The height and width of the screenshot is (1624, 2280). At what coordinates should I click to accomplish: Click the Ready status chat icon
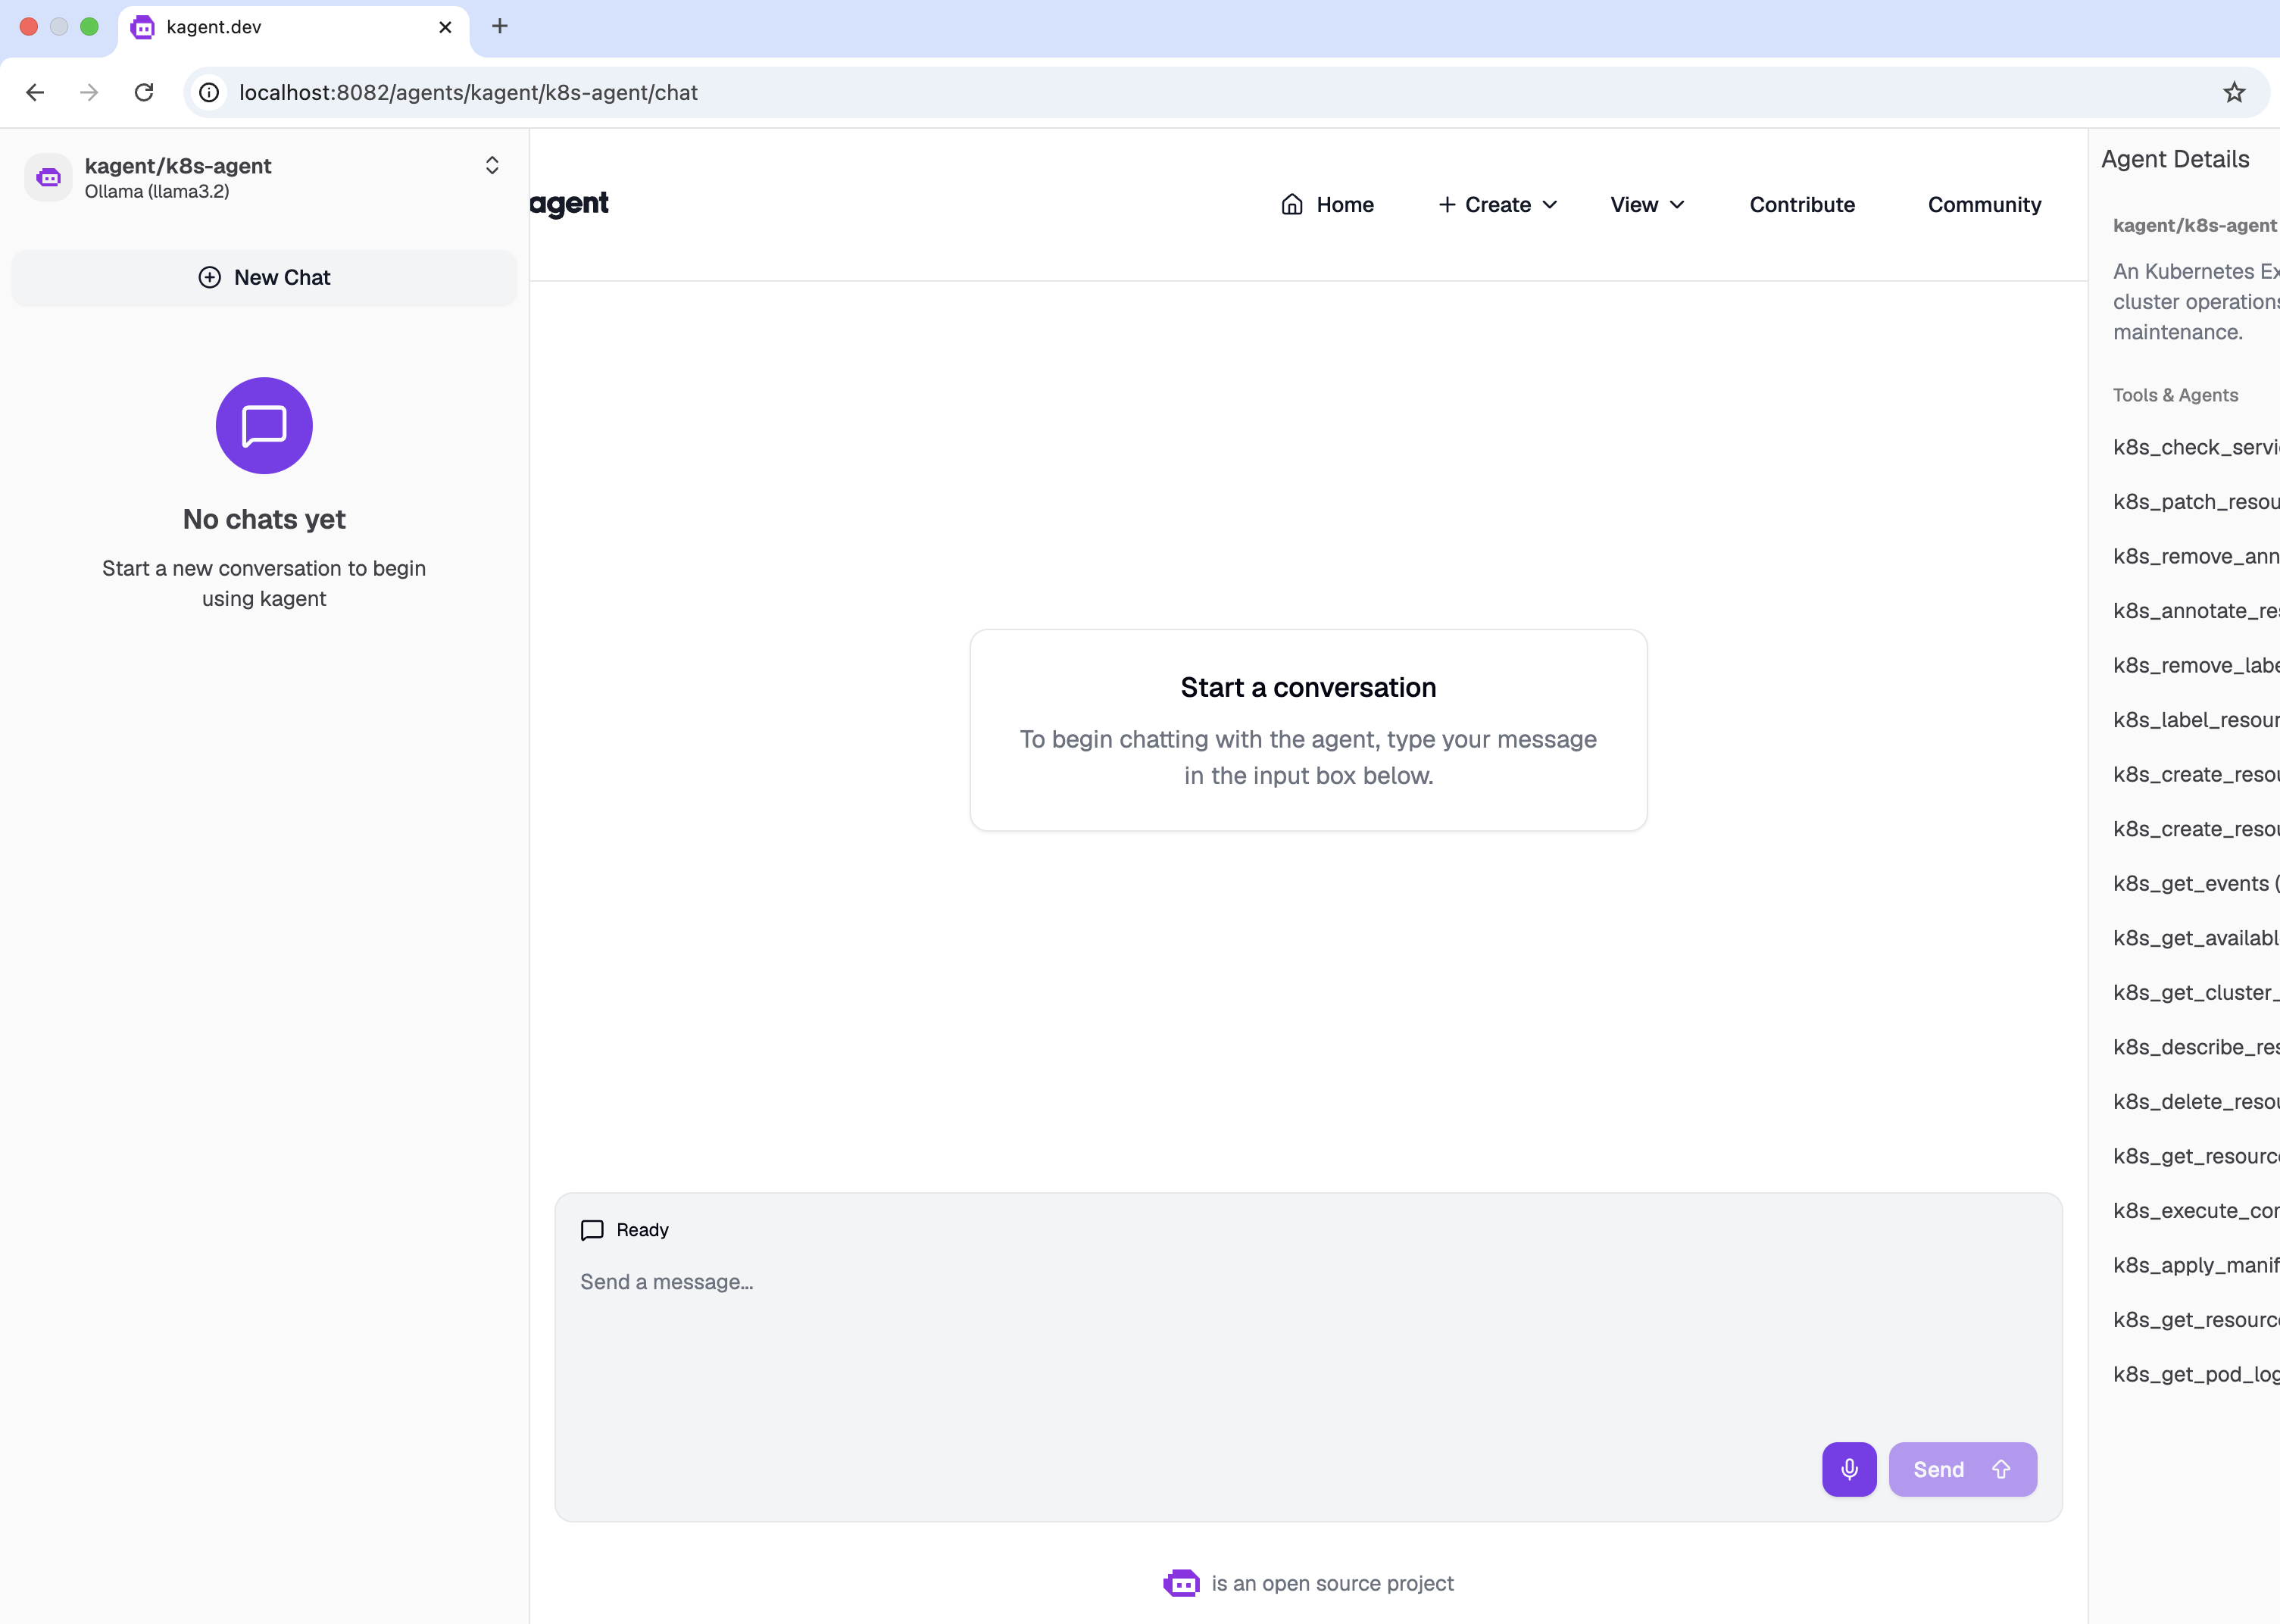pyautogui.click(x=592, y=1229)
